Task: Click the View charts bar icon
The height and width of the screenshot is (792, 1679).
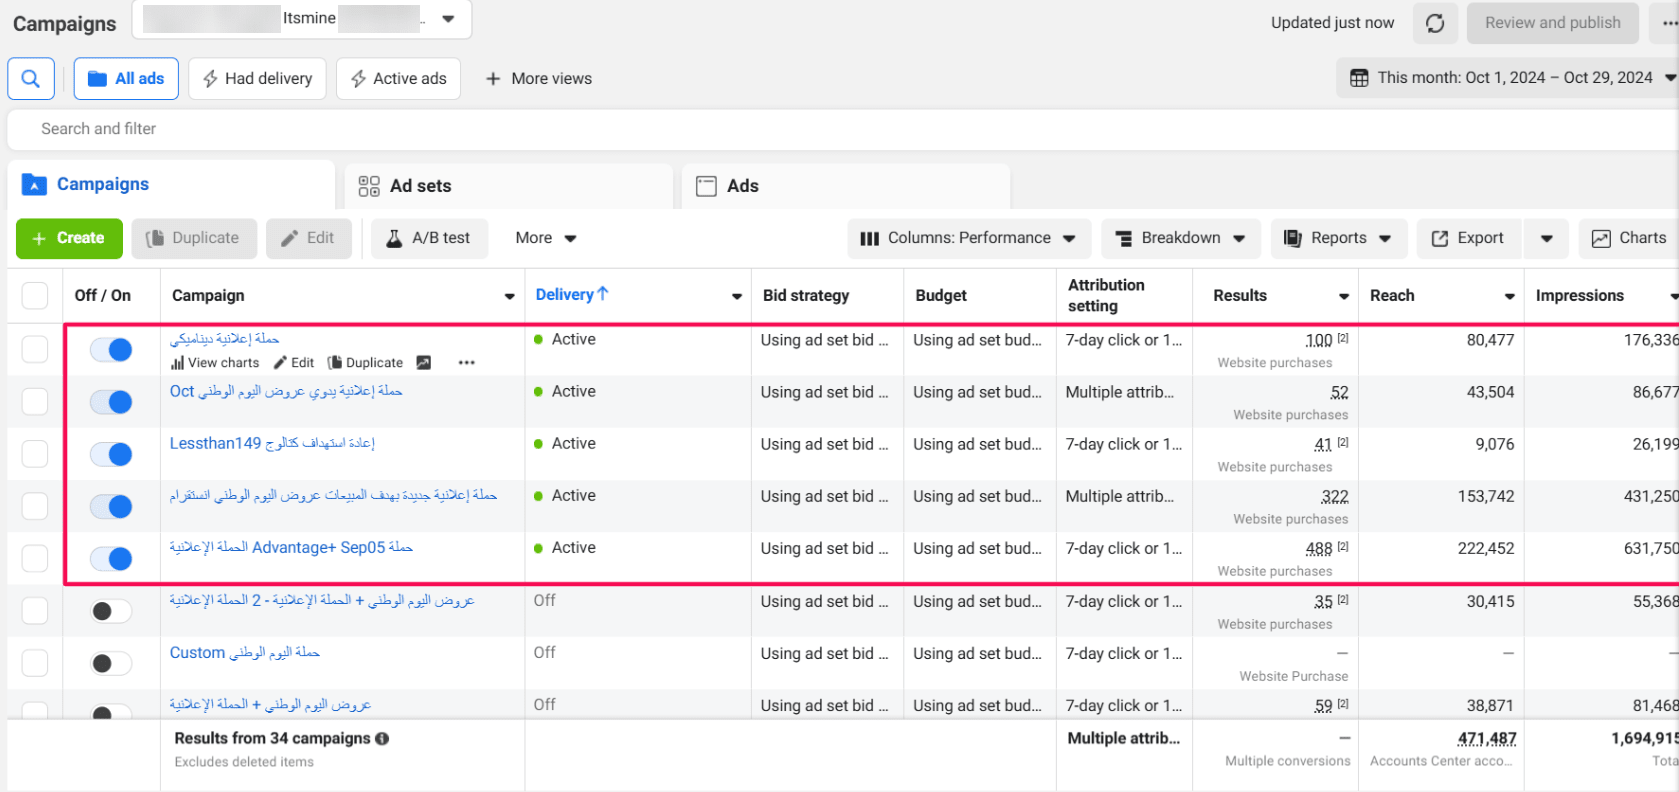Action: point(177,363)
